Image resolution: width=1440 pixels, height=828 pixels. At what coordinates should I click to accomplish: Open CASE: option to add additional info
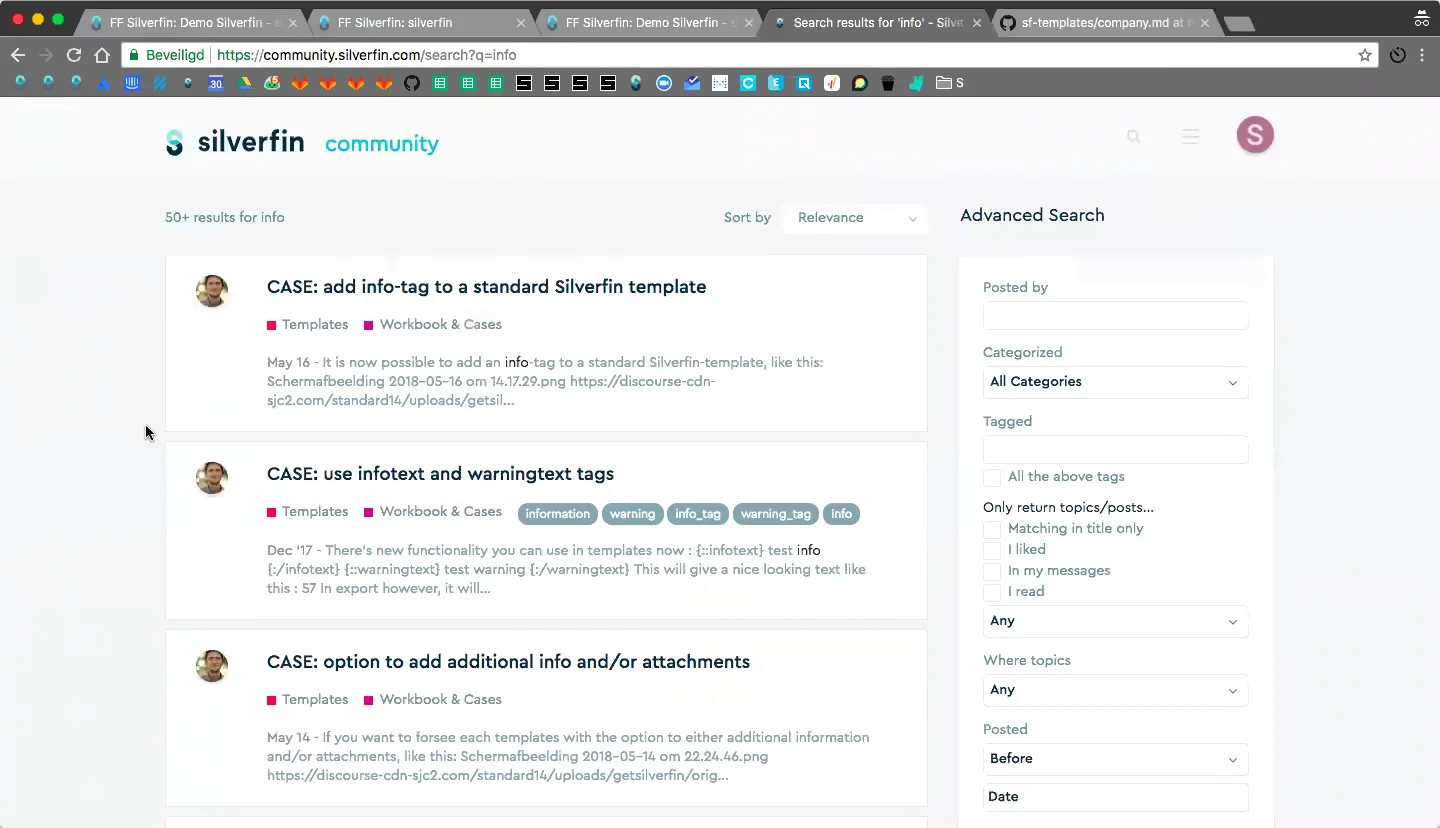pos(508,662)
